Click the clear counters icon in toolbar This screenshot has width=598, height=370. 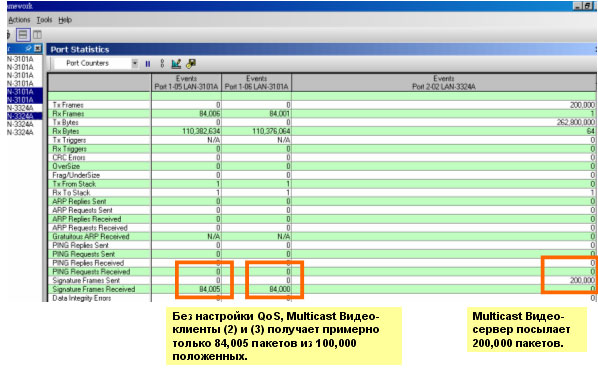pyautogui.click(x=162, y=64)
